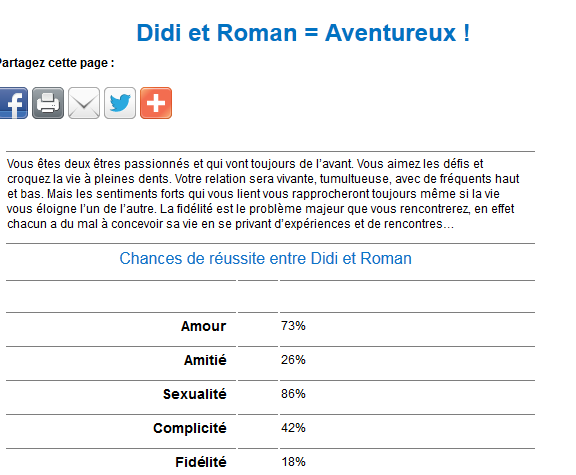Click the 86% Sexualité score

coord(293,394)
